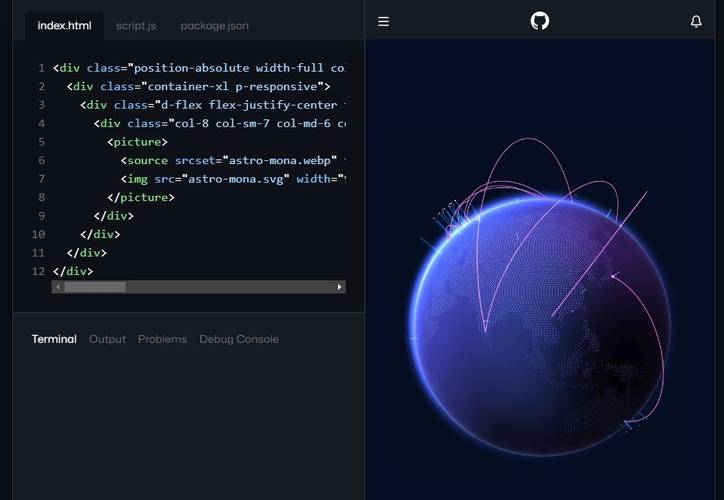Viewport: 724px width, 500px height.
Task: Click the d-flex flex-justify-center code line
Action: pyautogui.click(x=213, y=105)
